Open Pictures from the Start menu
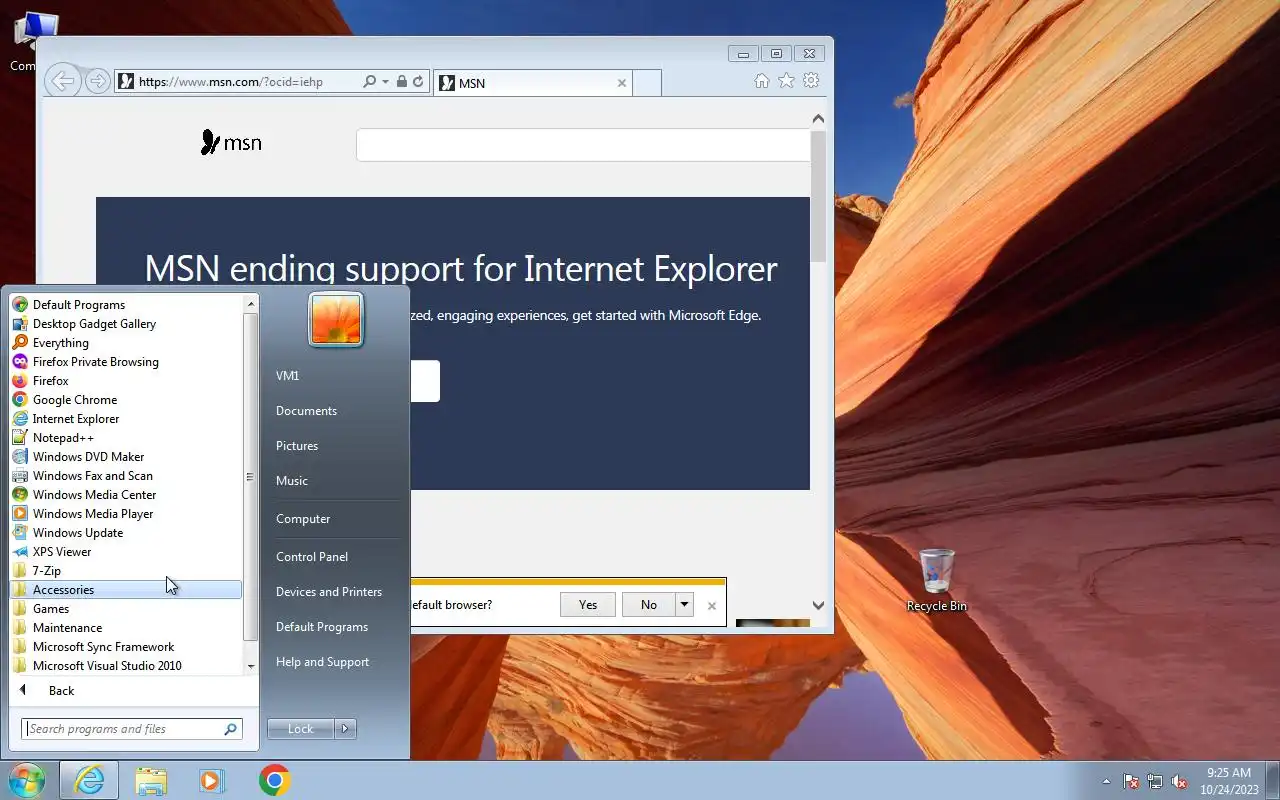Screen dimensions: 1280x800 coord(335,446)
